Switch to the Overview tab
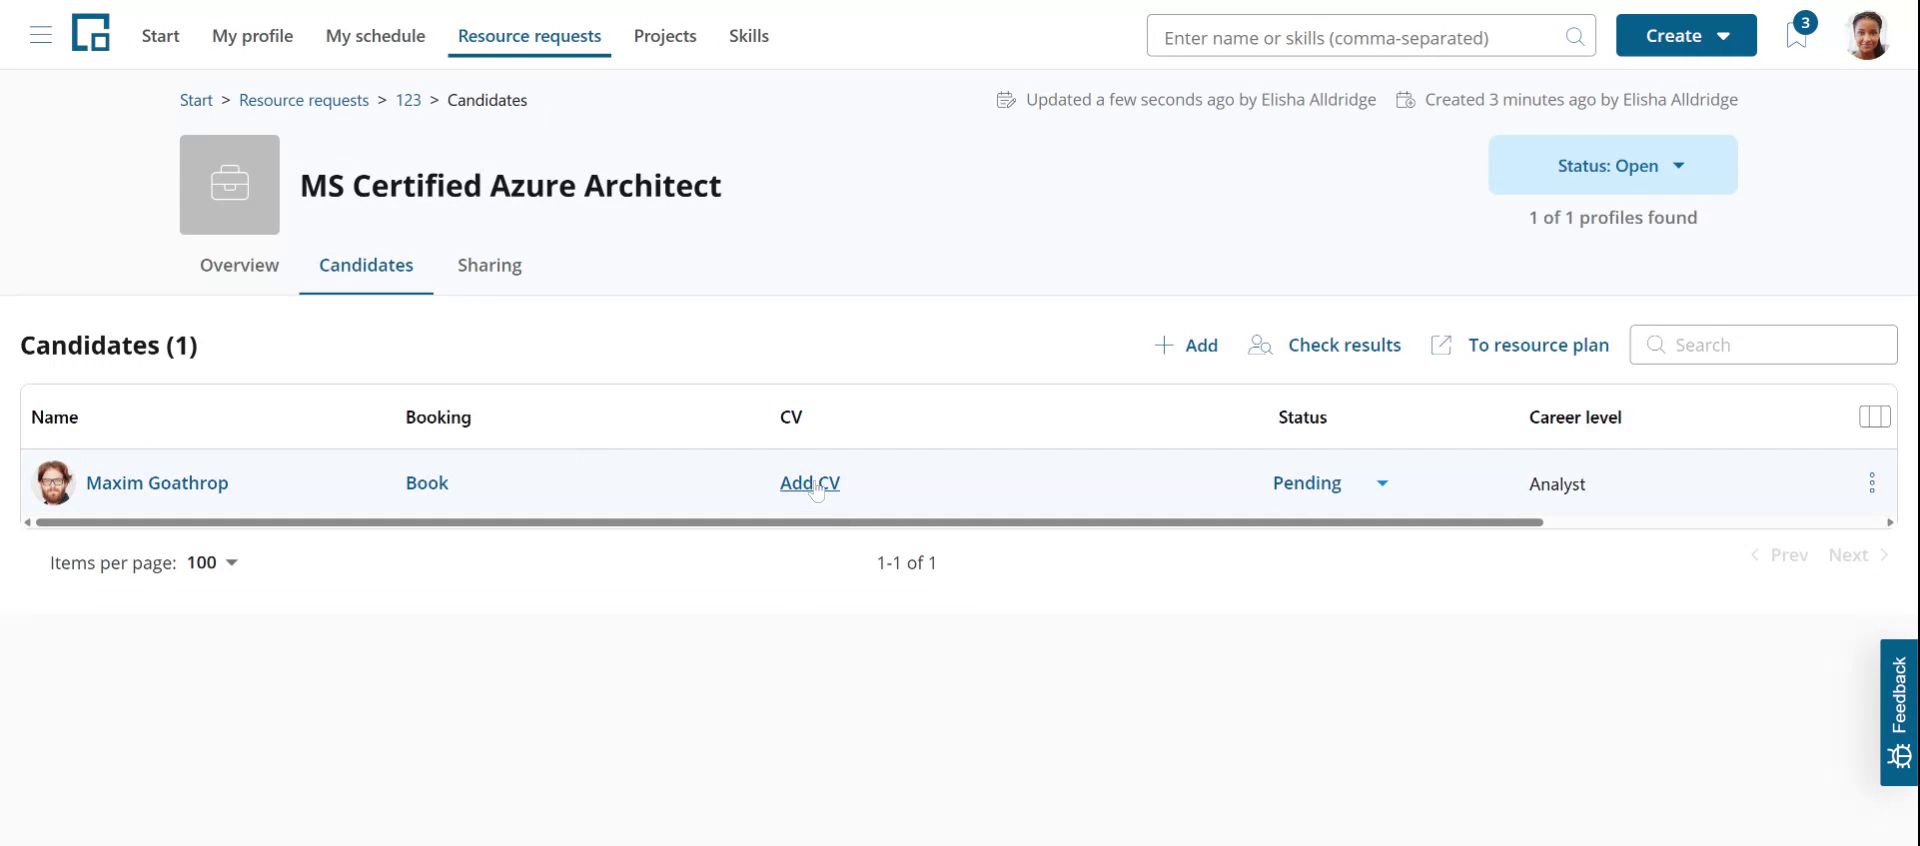Image resolution: width=1920 pixels, height=846 pixels. pos(239,265)
